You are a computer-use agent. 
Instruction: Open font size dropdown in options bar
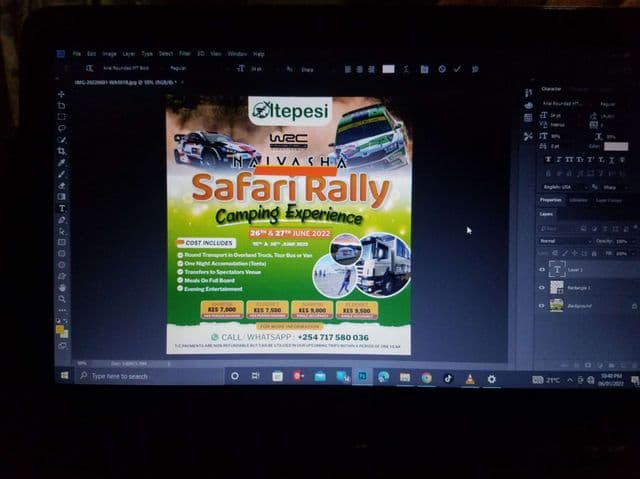click(261, 69)
